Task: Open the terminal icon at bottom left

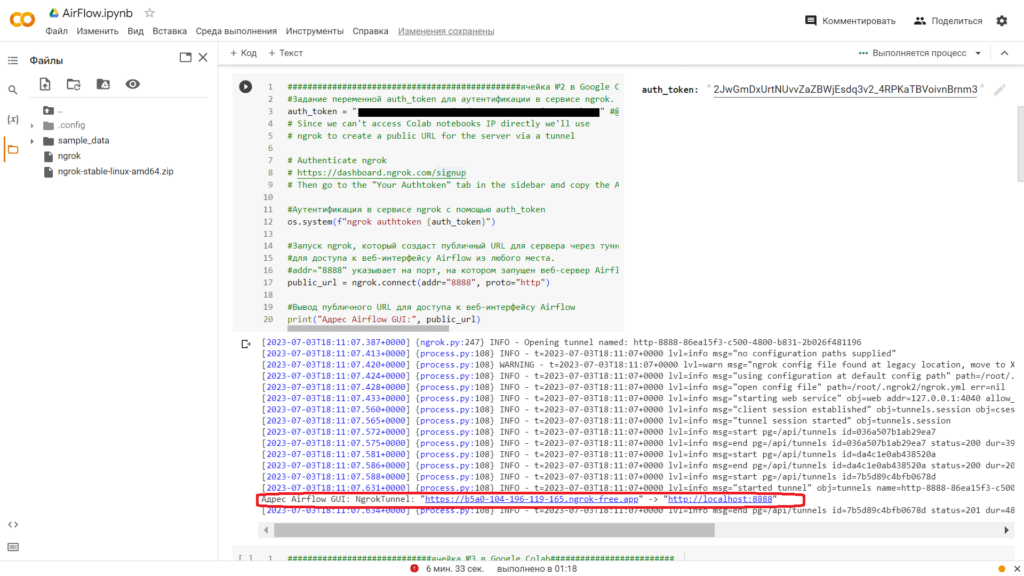Action: 12,547
